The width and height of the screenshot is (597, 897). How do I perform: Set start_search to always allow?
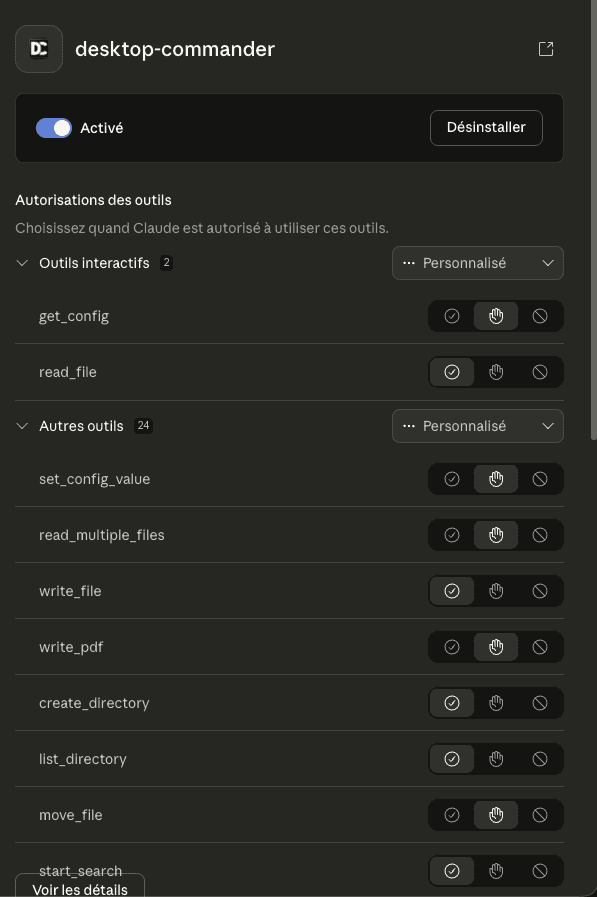[452, 871]
